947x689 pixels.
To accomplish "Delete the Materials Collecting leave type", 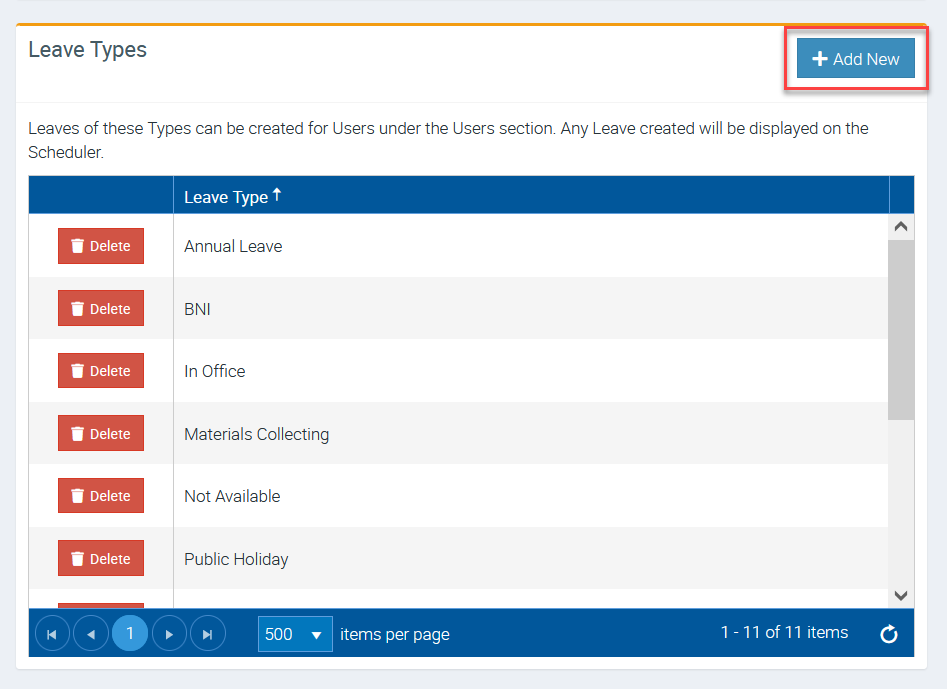I will [101, 433].
